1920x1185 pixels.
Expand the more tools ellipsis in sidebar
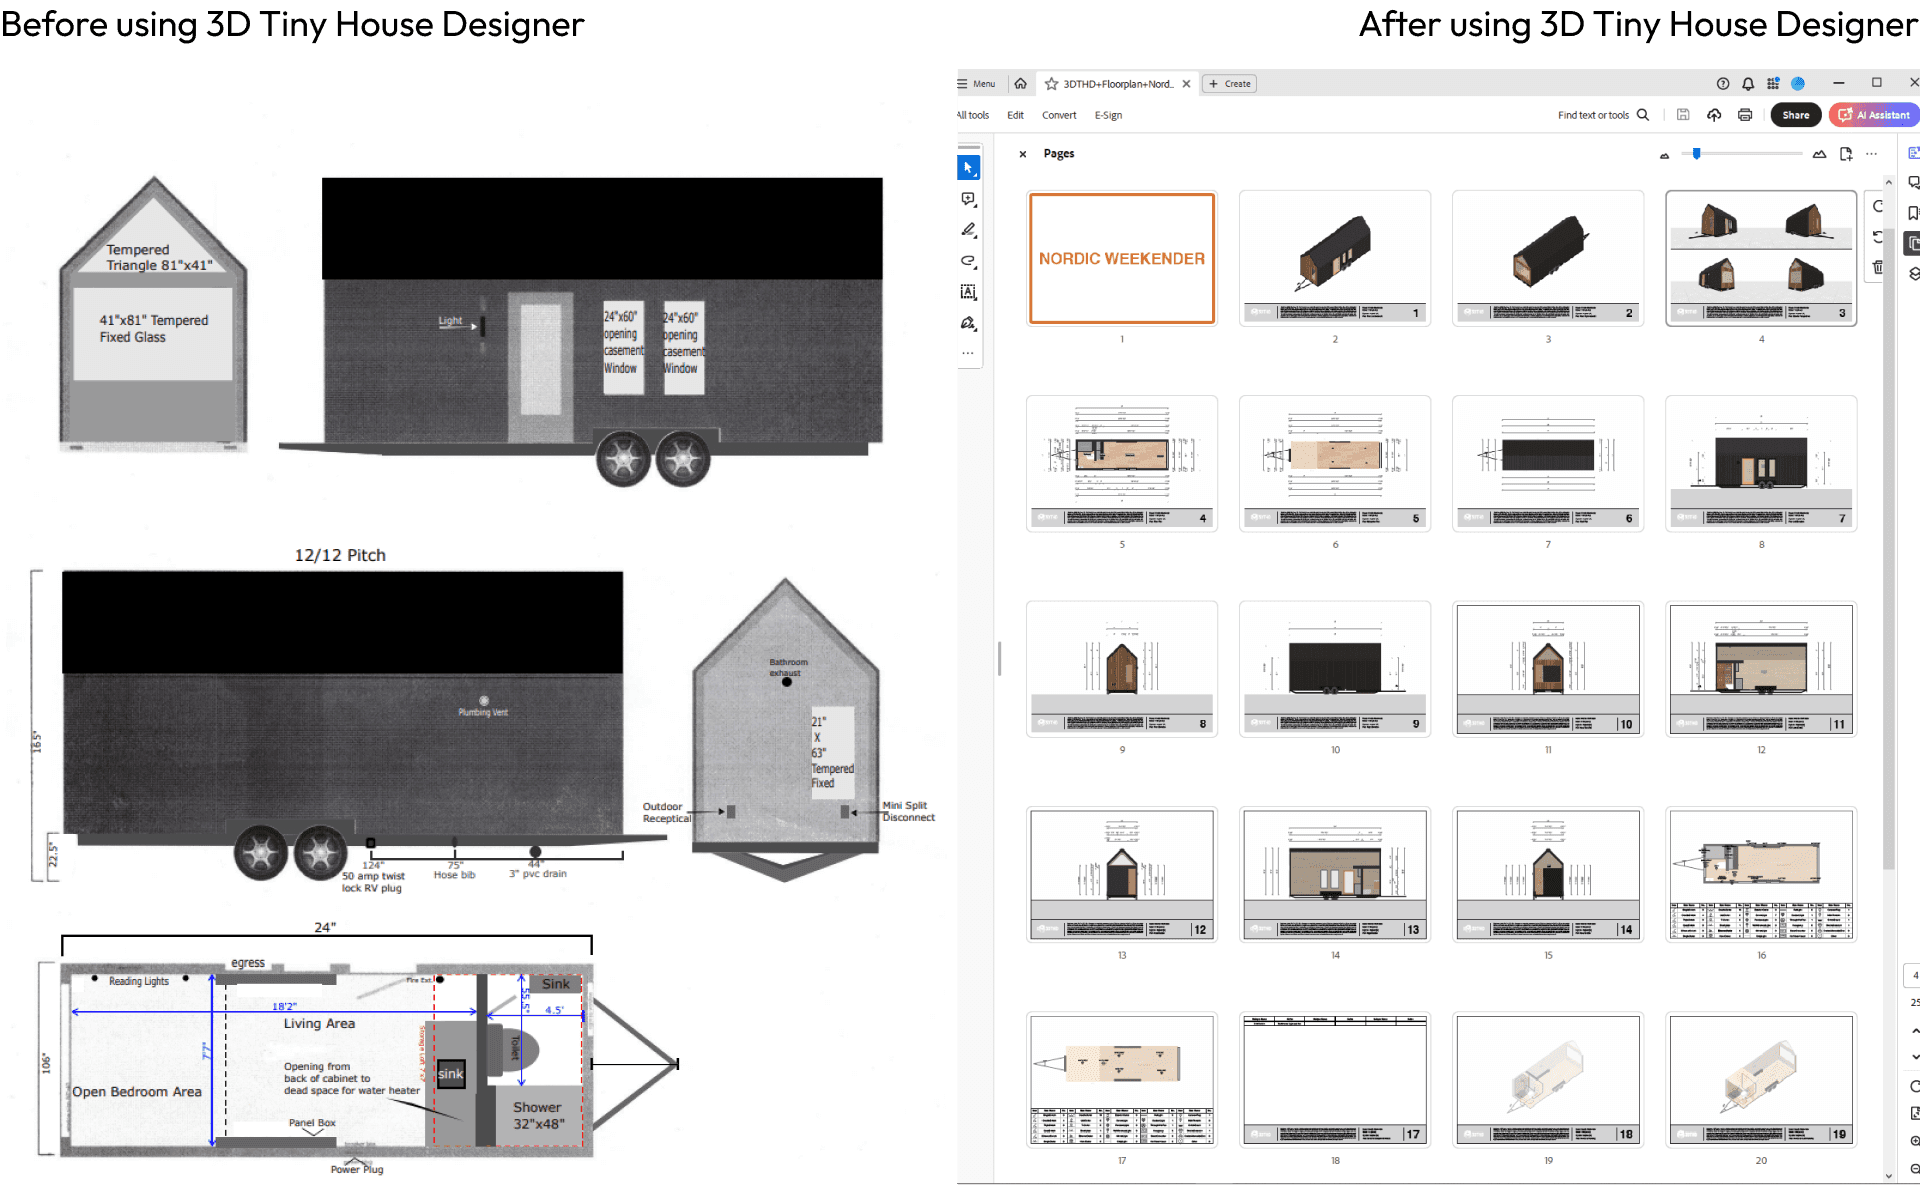coord(968,353)
